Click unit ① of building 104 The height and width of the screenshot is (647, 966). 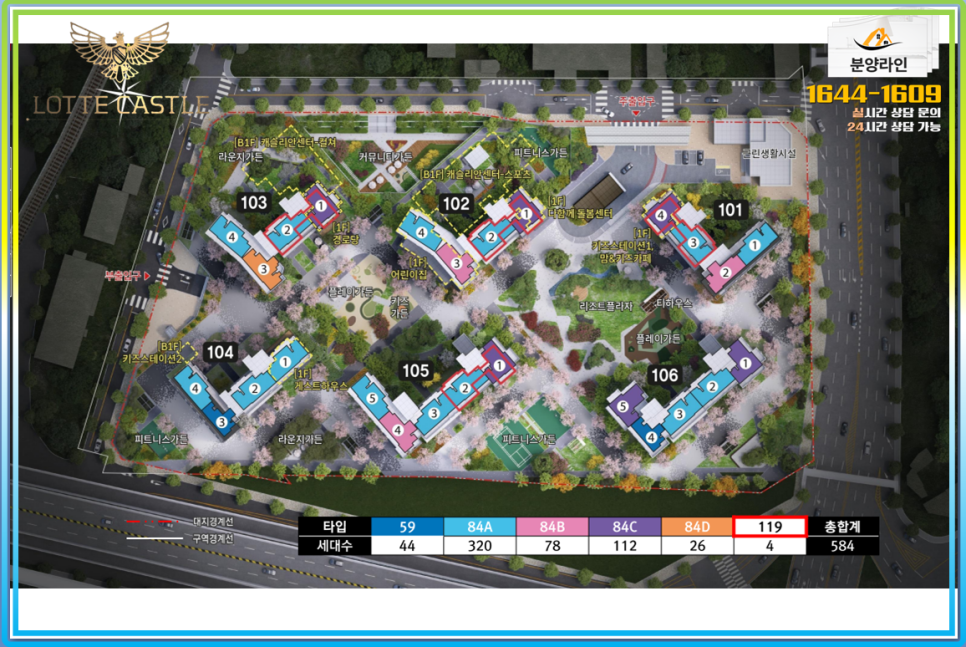pyautogui.click(x=285, y=362)
